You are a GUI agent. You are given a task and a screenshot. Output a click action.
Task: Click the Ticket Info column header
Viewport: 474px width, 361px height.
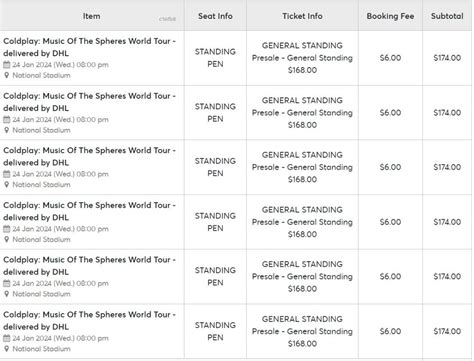click(302, 16)
